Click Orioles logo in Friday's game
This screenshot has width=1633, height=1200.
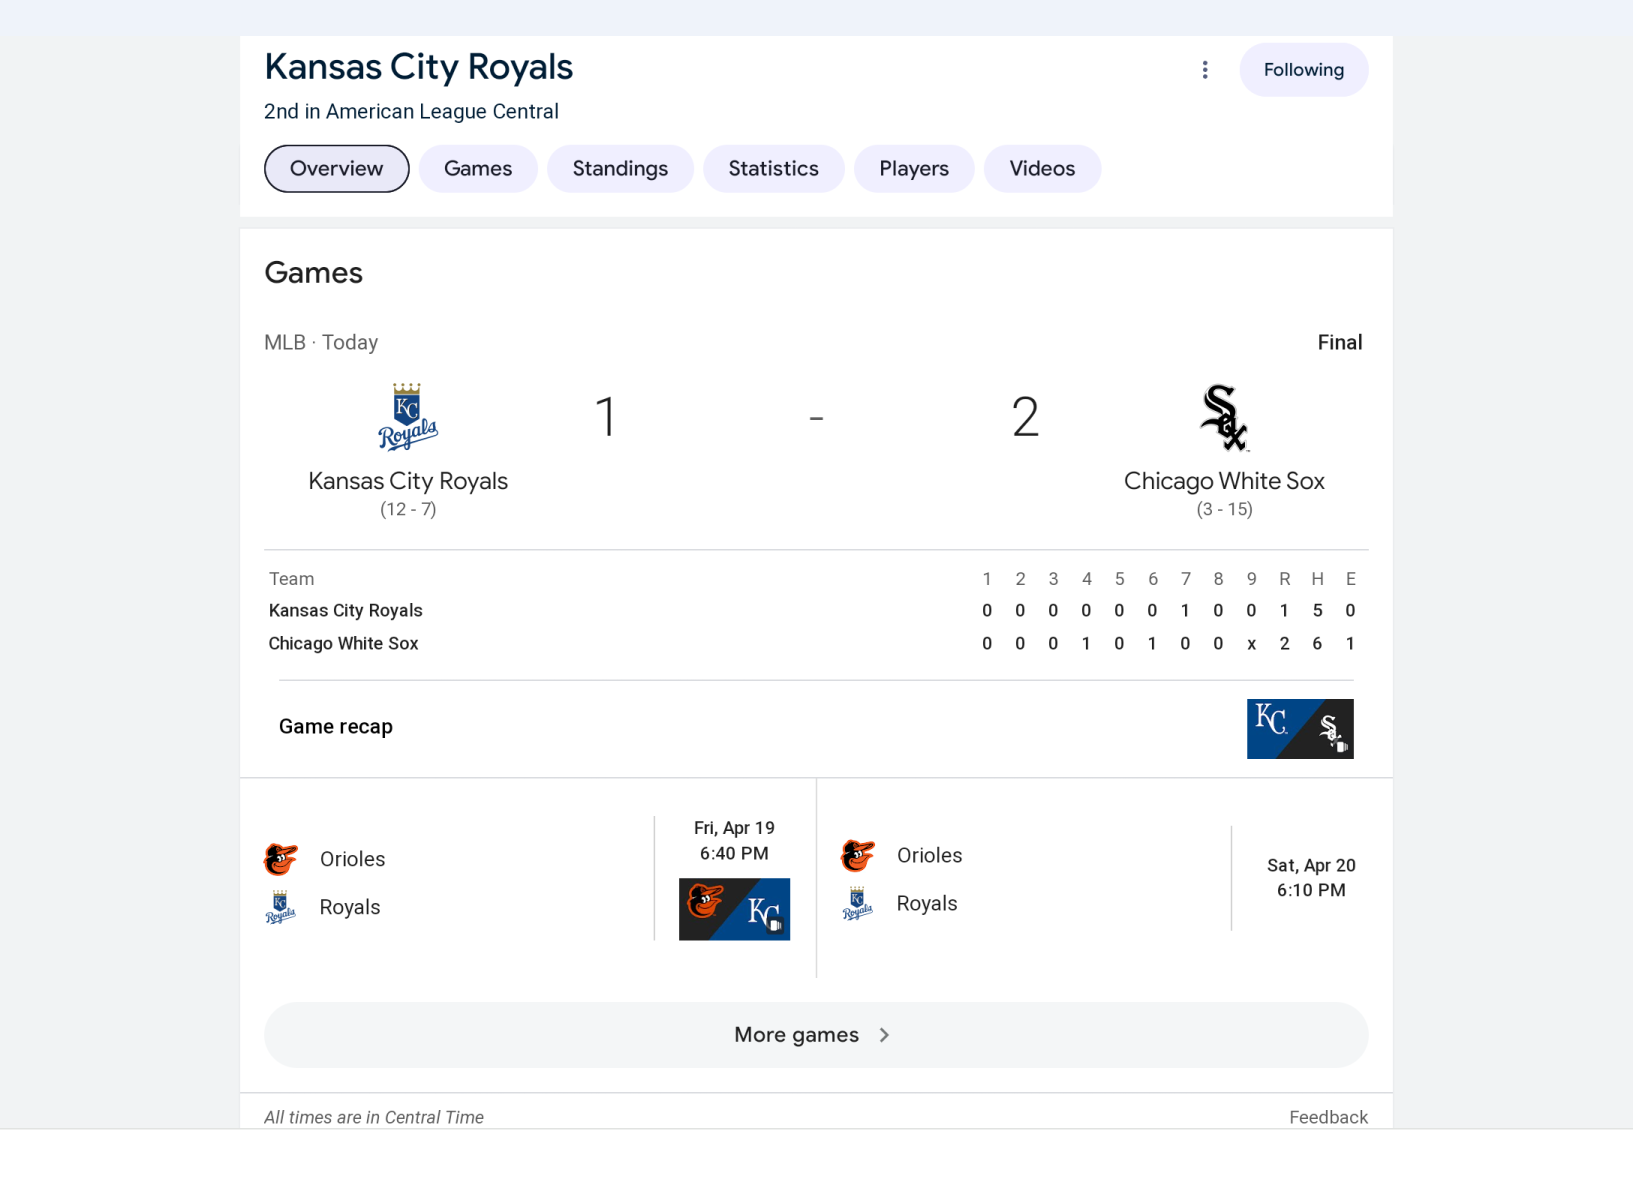click(281, 859)
